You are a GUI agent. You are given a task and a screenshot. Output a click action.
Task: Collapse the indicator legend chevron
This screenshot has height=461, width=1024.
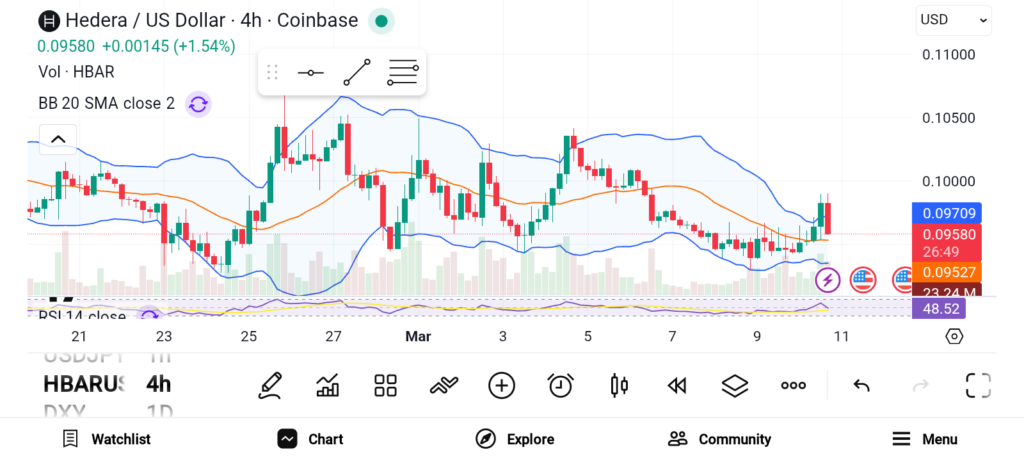click(x=58, y=139)
